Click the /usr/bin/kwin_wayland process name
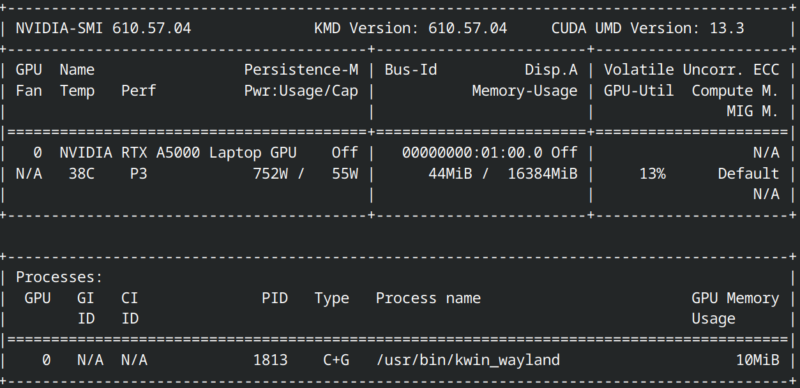The height and width of the screenshot is (388, 800). click(468, 360)
